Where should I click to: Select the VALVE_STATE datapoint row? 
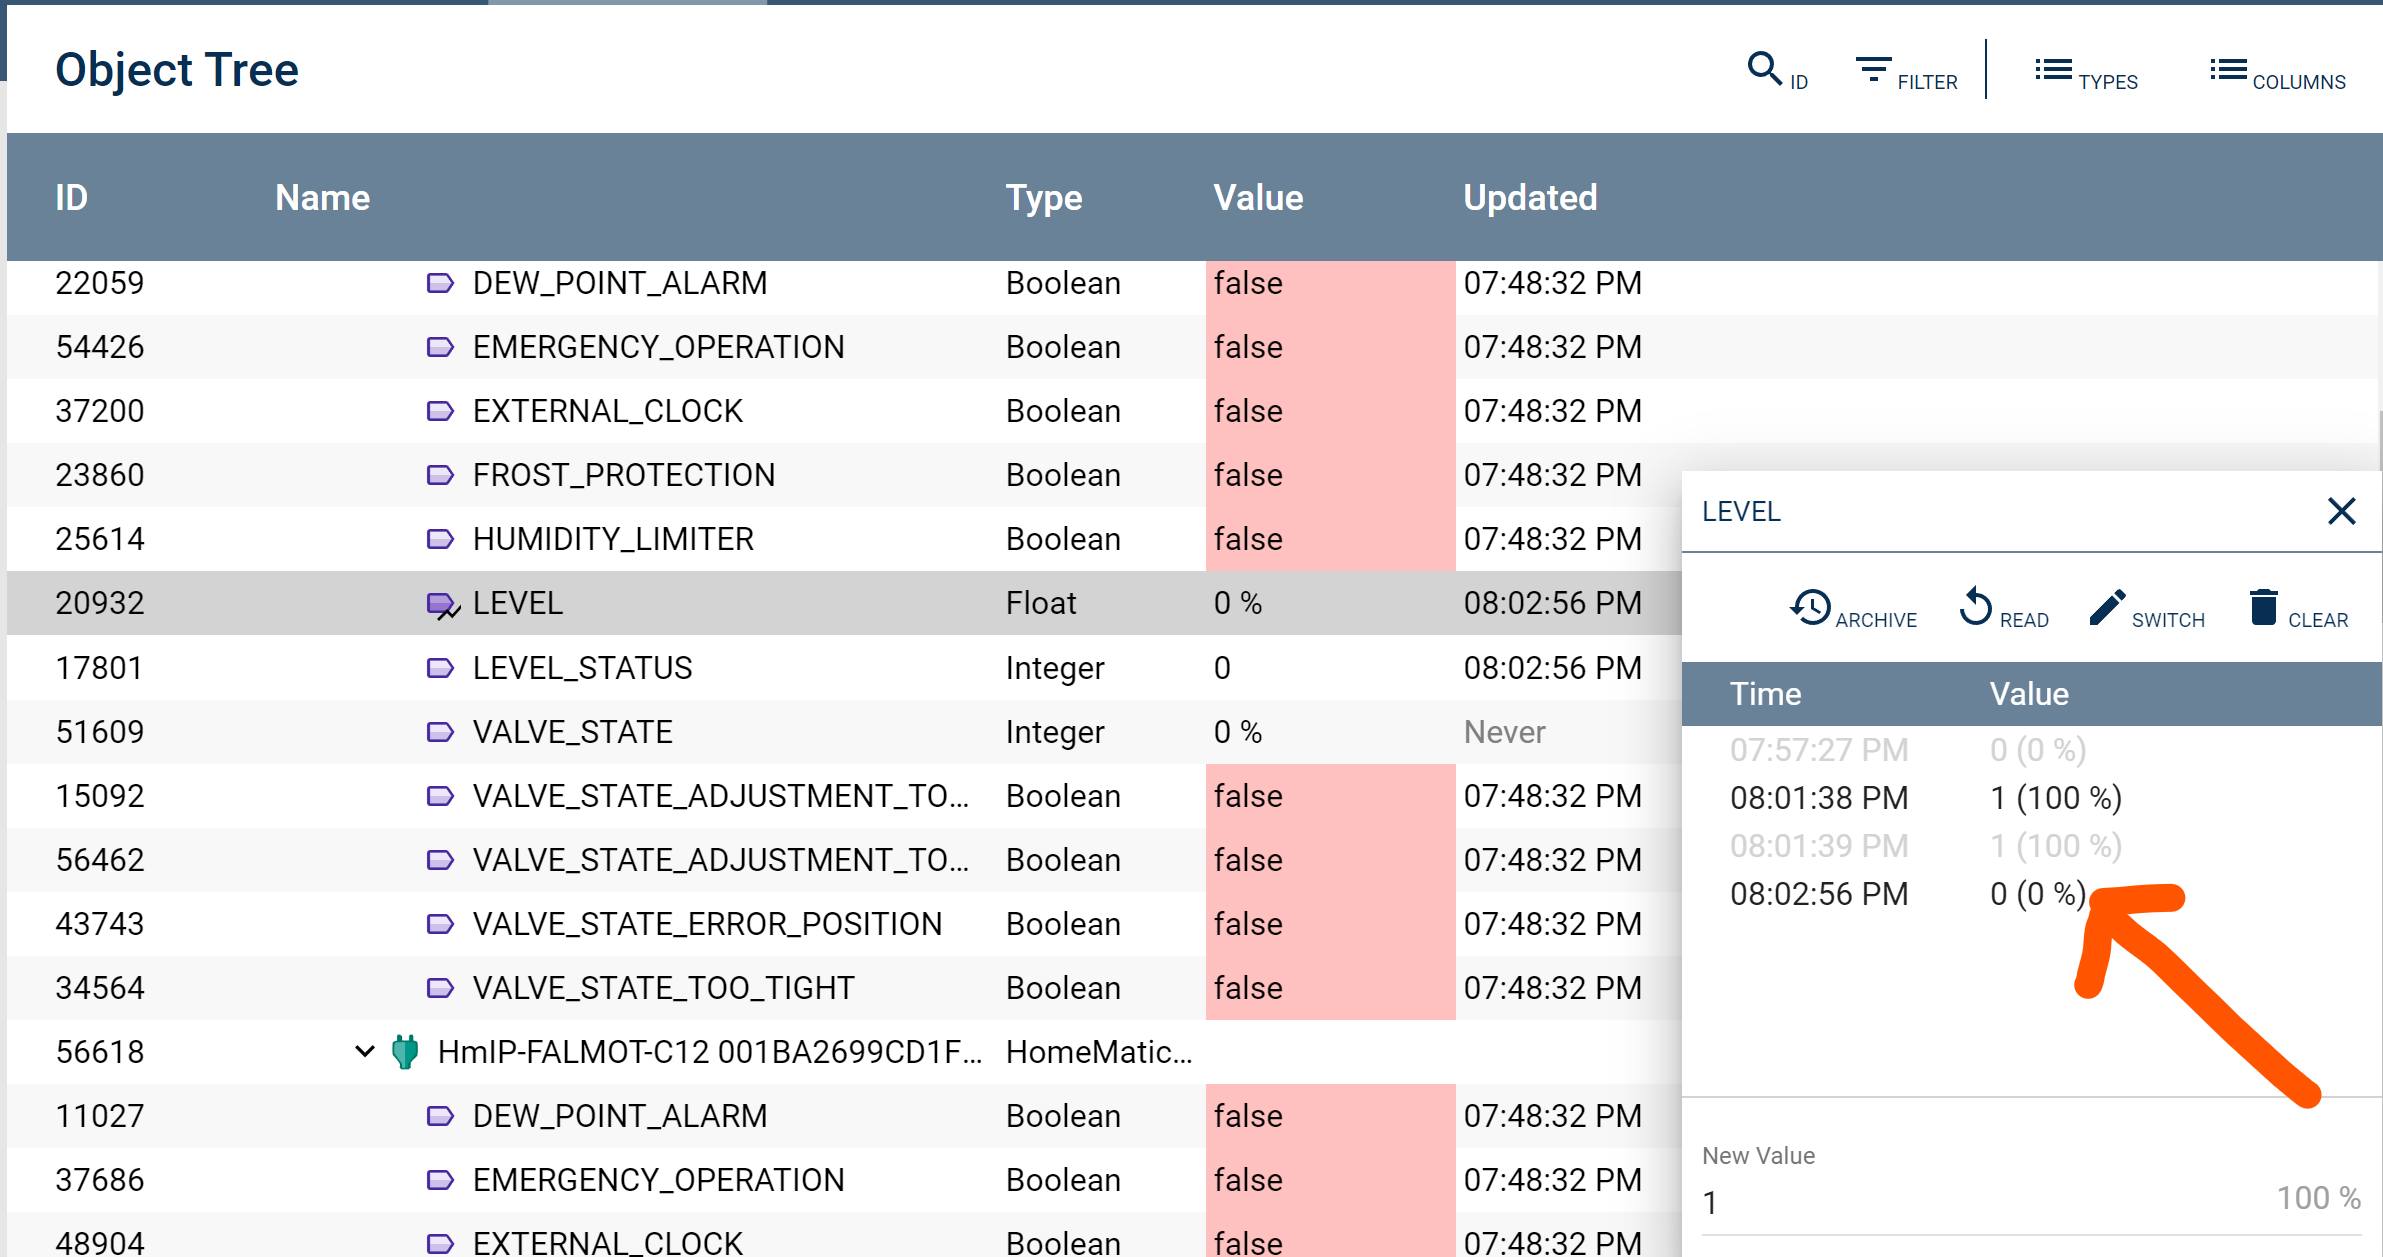point(572,732)
